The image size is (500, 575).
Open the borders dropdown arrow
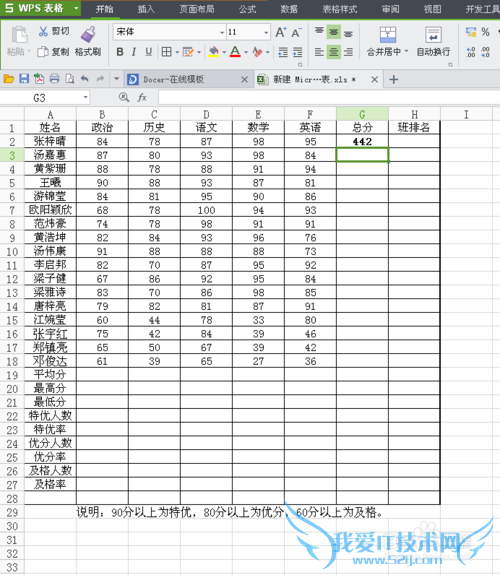point(177,52)
